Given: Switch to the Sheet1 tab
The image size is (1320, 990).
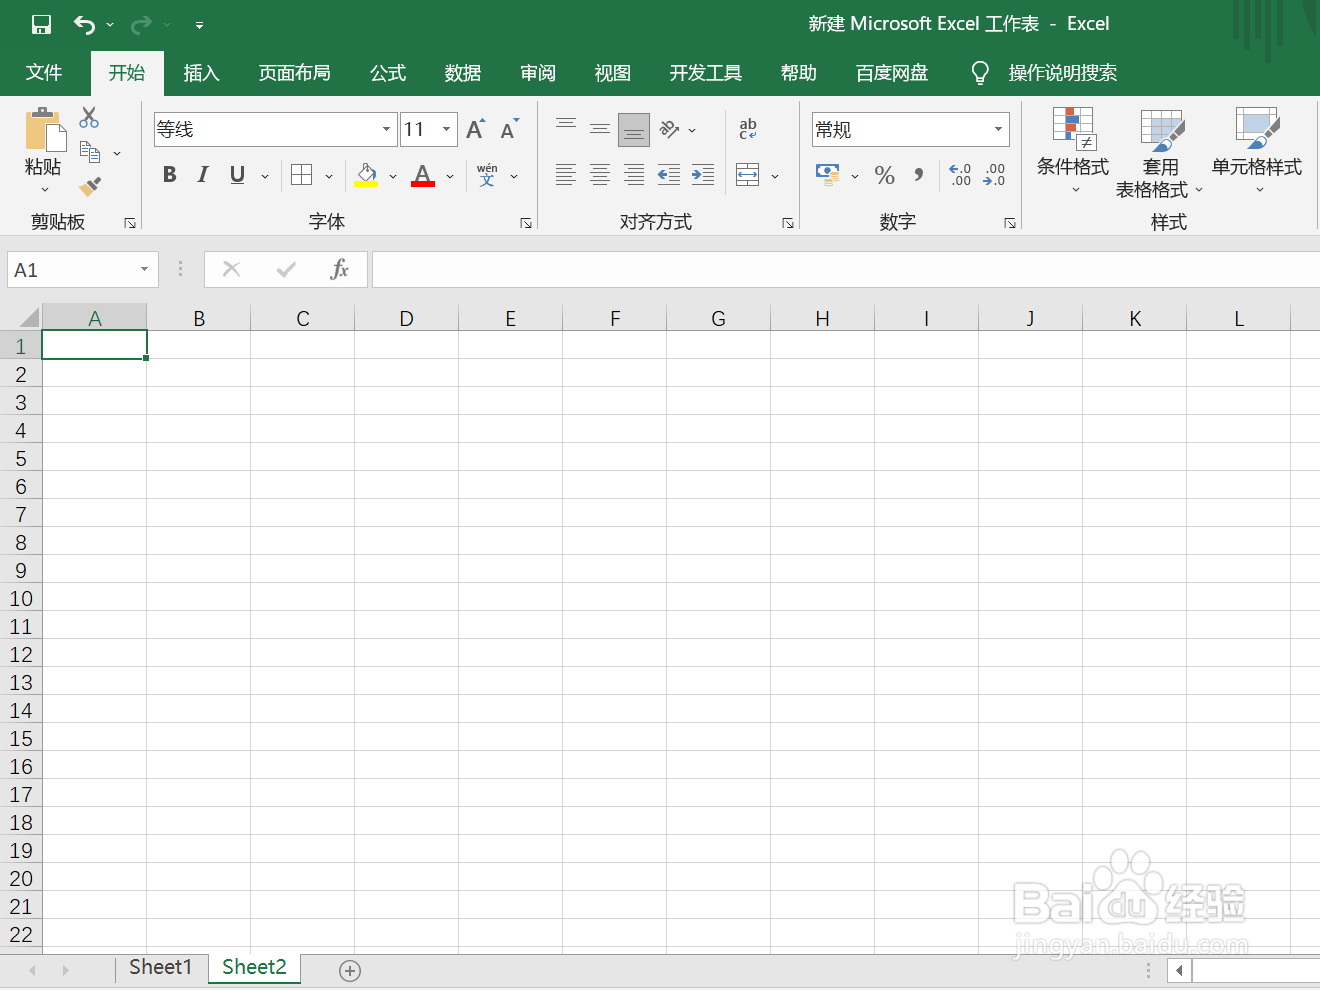Looking at the screenshot, I should 160,967.
